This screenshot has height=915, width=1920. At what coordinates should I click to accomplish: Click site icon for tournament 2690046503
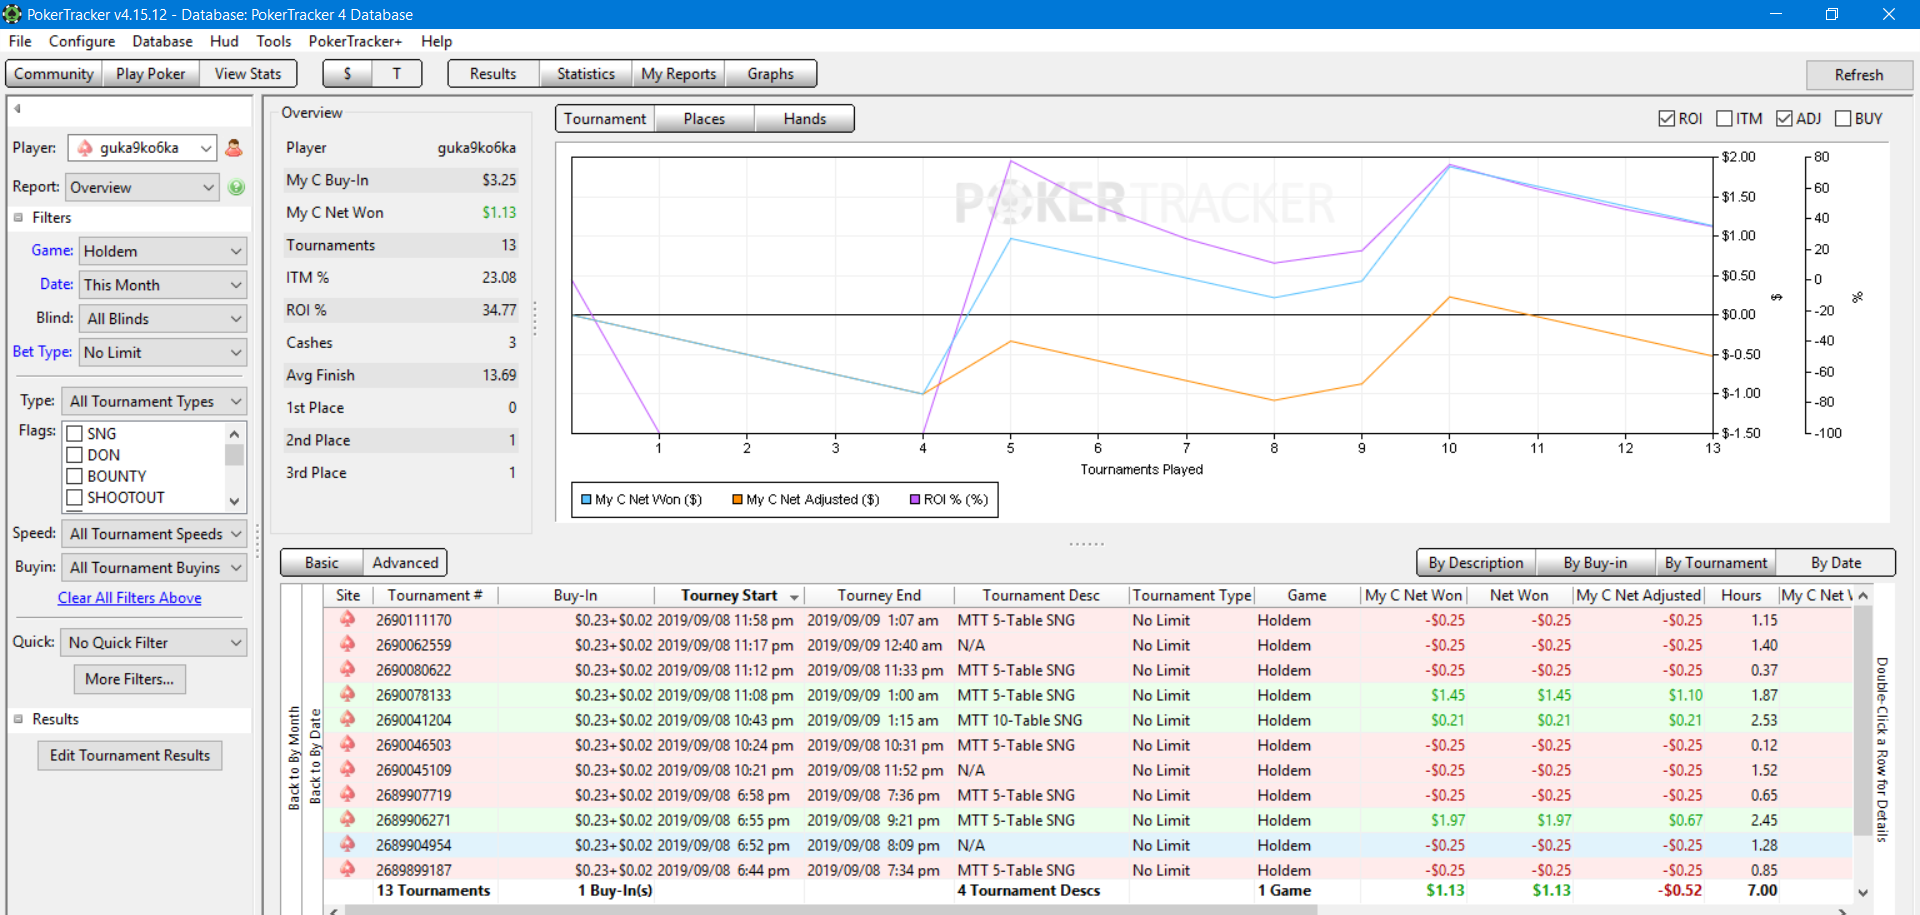click(x=347, y=745)
